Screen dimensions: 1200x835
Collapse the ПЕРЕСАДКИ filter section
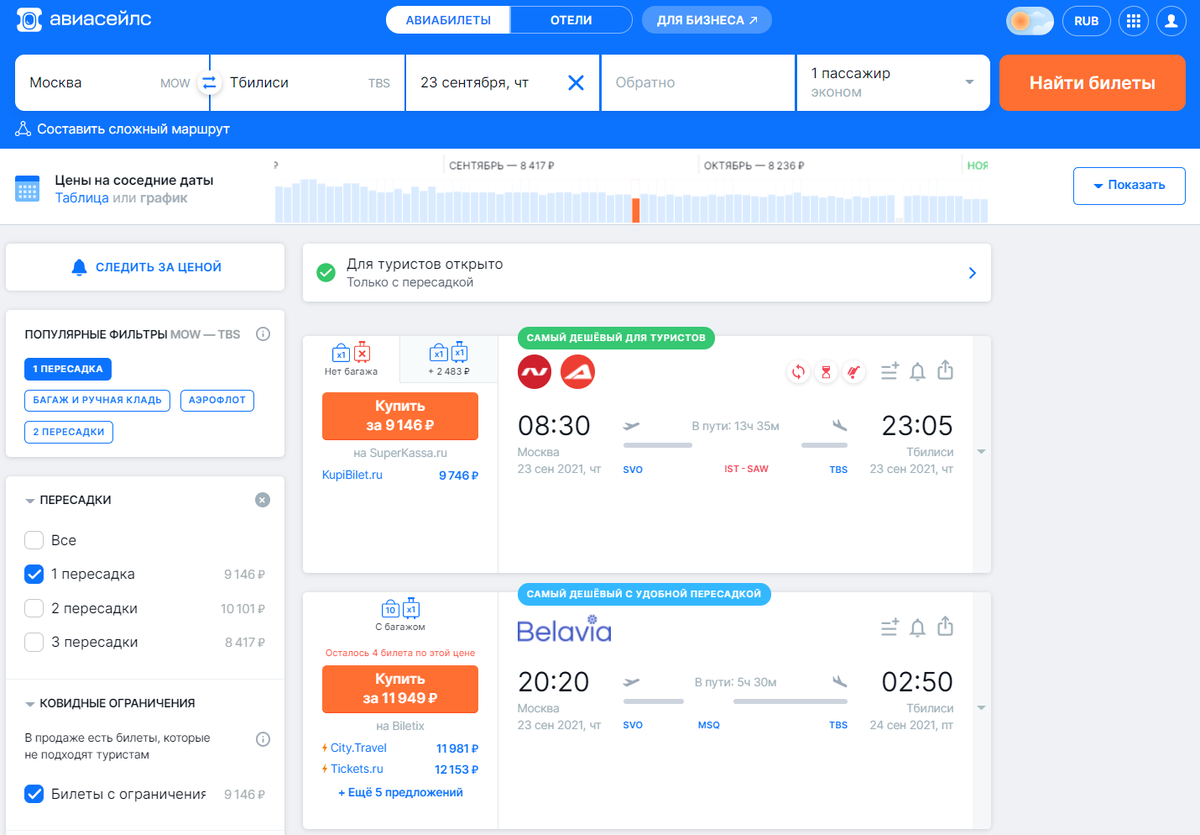point(31,500)
